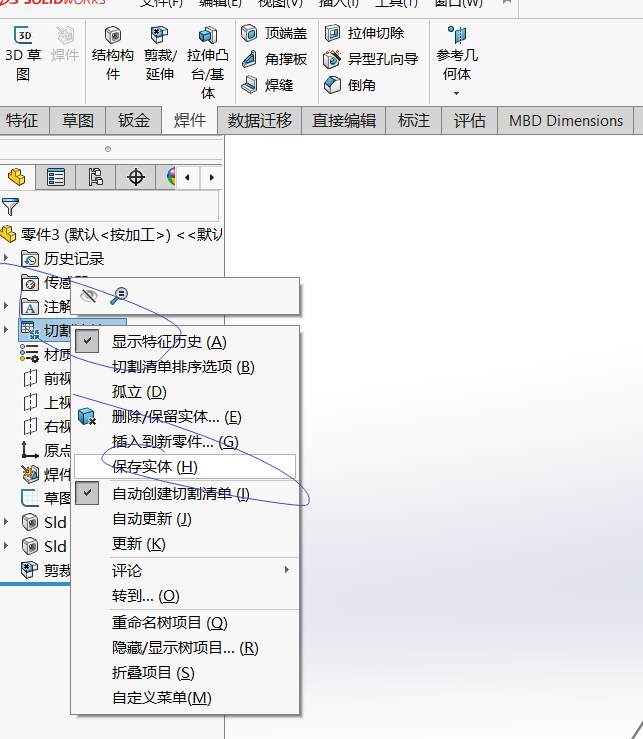Click zoom to selection magnifier icon
This screenshot has height=739, width=643.
tap(119, 296)
